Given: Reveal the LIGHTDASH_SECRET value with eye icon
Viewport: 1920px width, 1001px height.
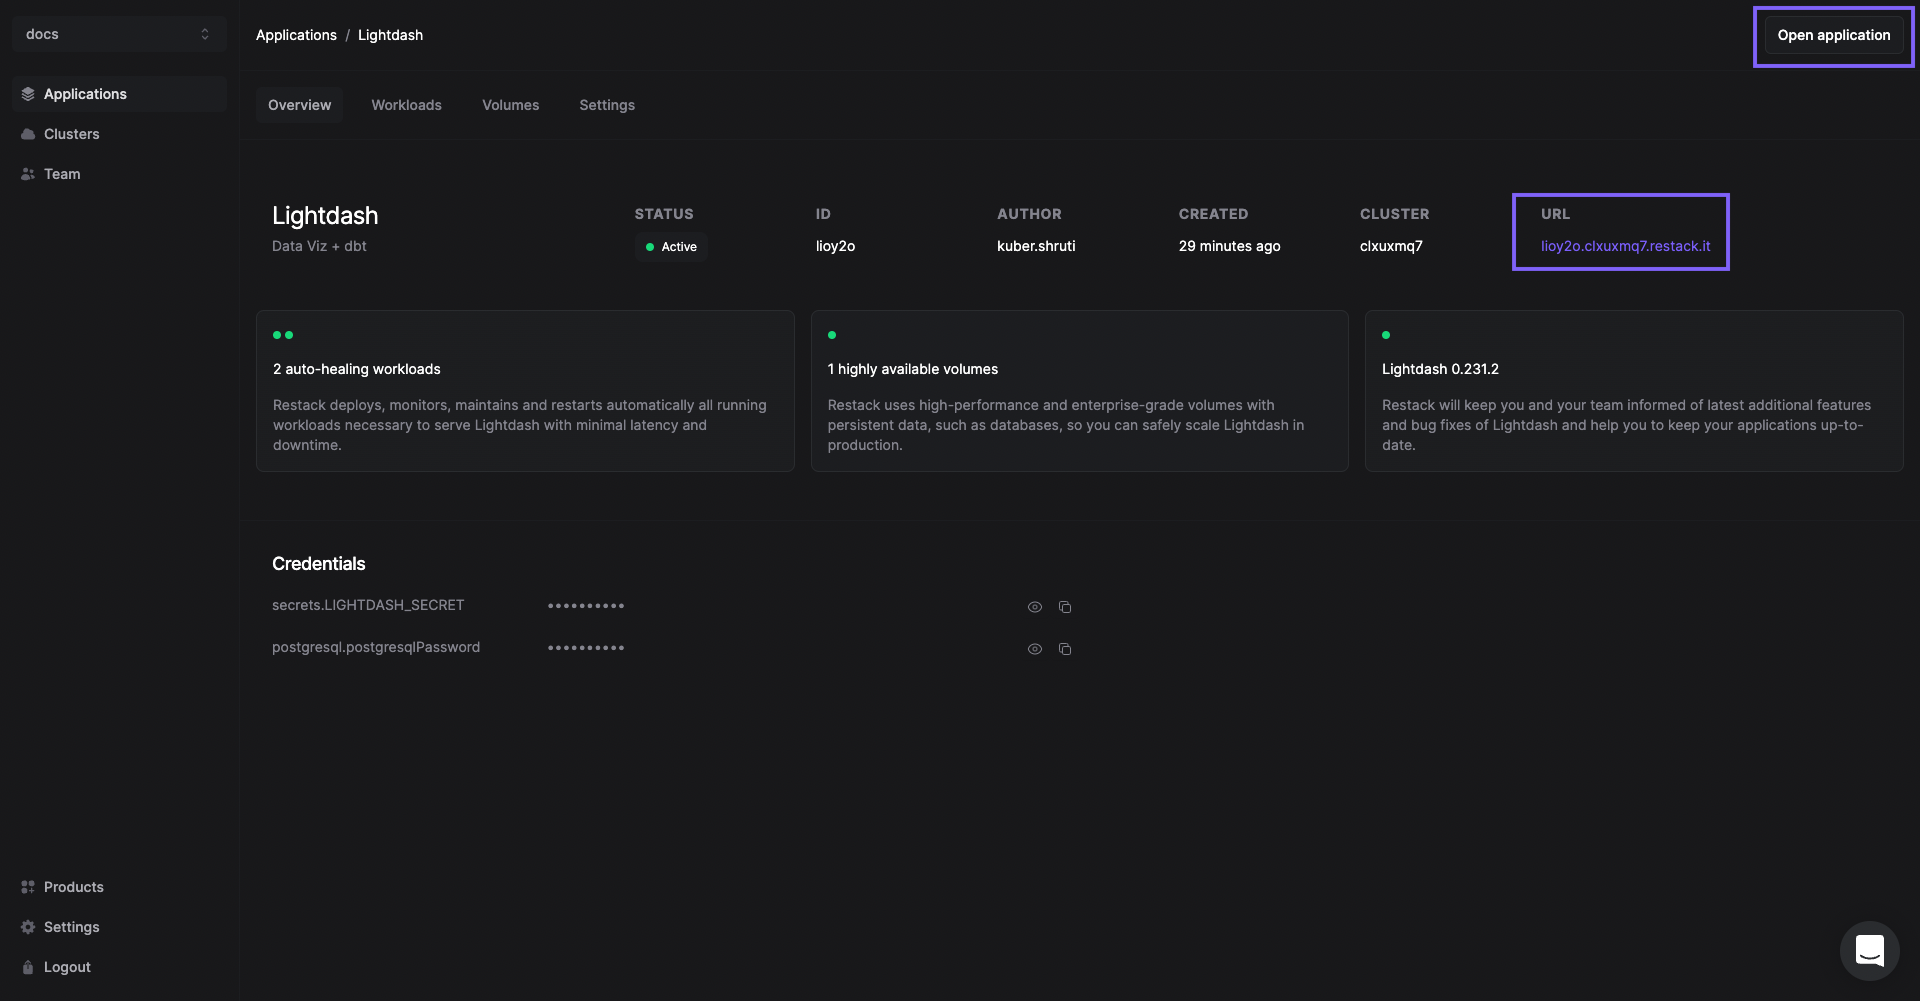Looking at the screenshot, I should [1035, 607].
